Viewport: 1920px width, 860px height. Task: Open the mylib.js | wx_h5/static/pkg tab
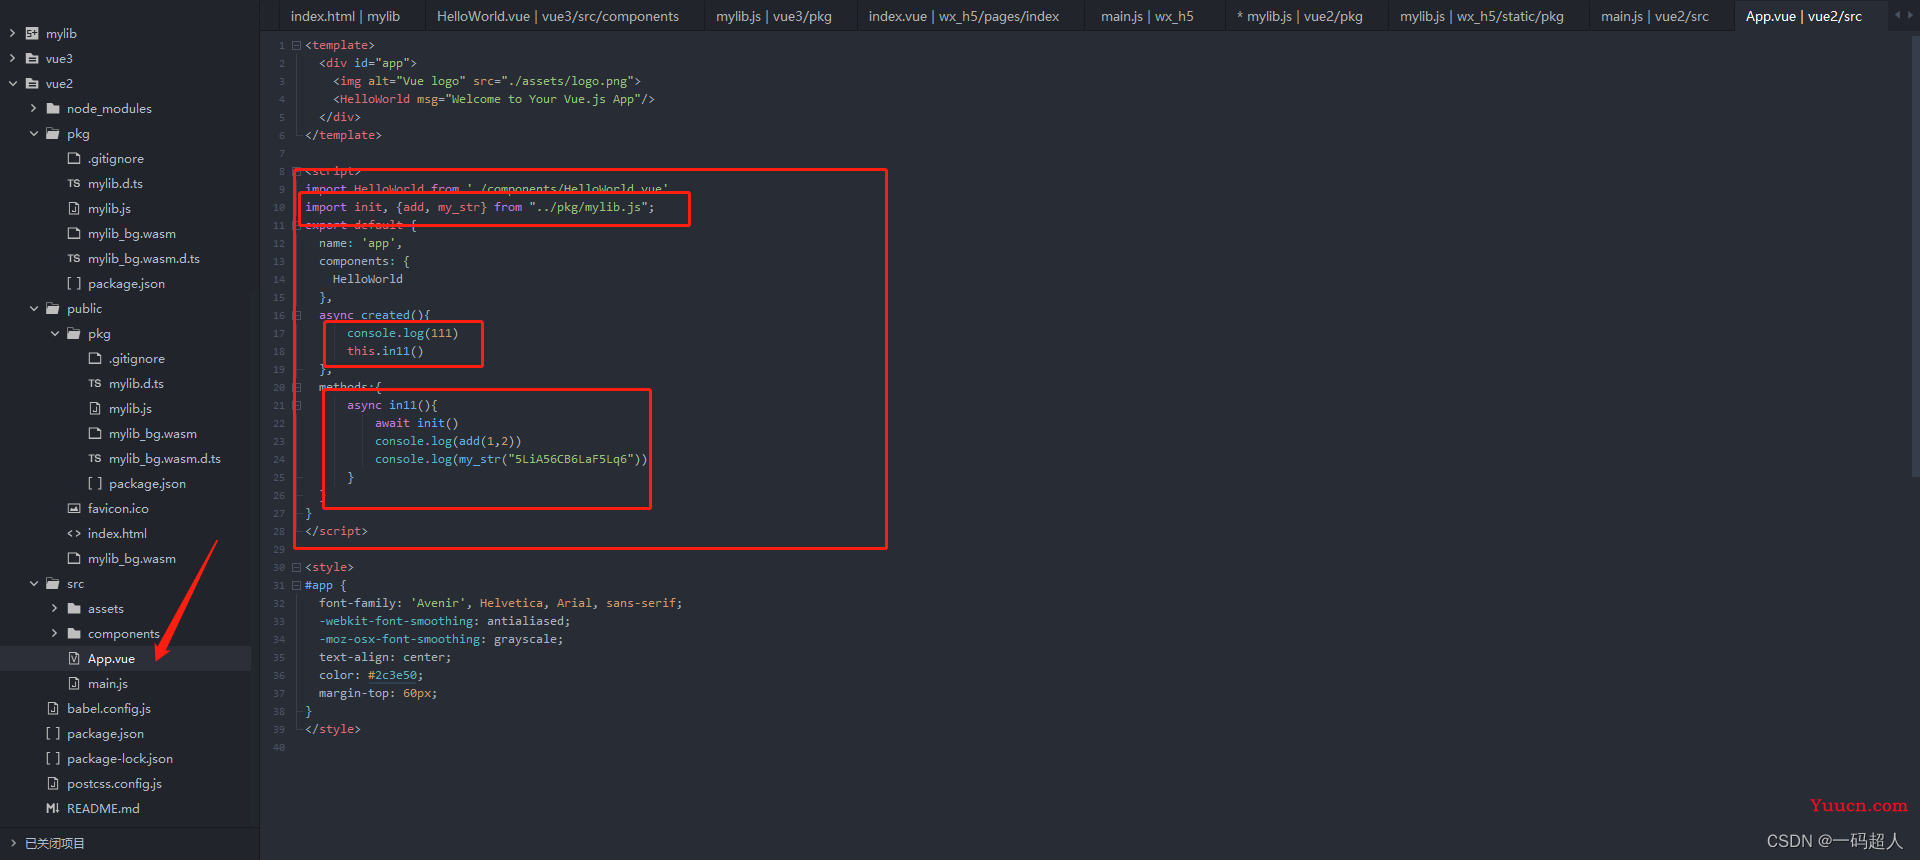click(x=1482, y=16)
